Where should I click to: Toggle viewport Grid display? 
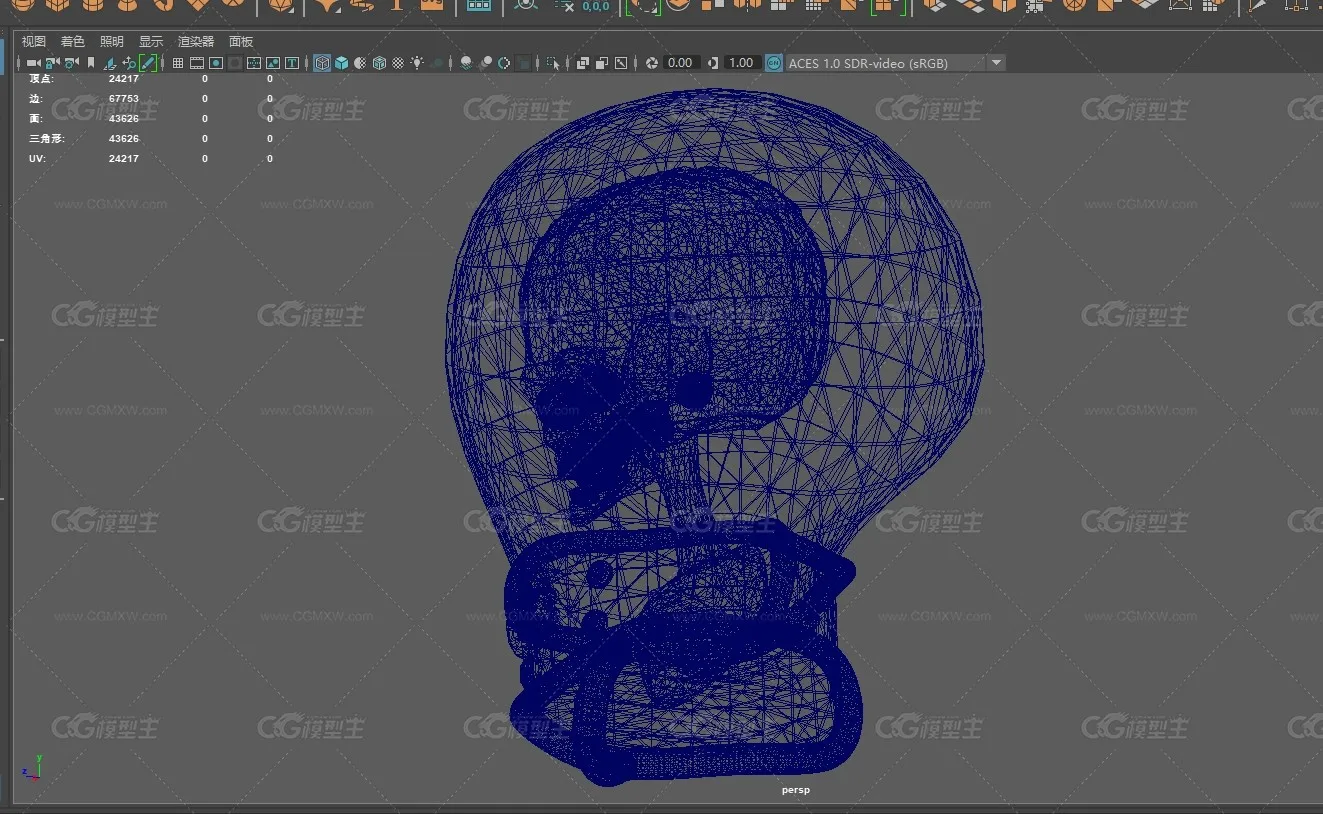178,63
